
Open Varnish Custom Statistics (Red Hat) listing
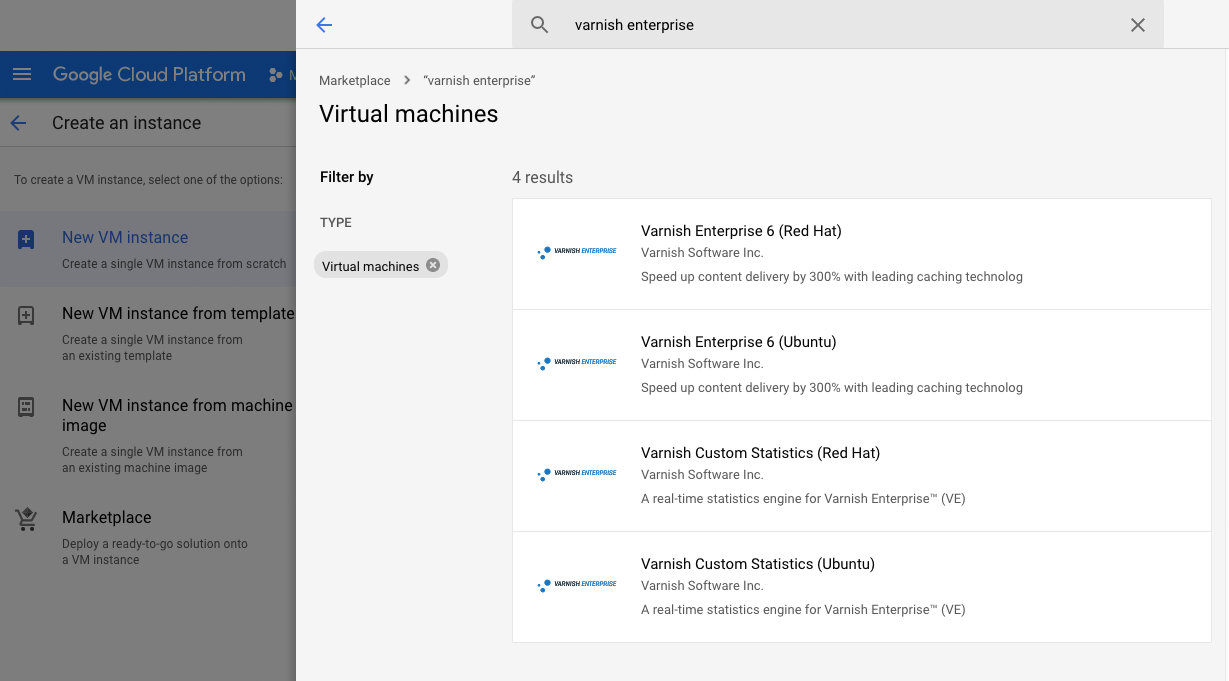(760, 452)
